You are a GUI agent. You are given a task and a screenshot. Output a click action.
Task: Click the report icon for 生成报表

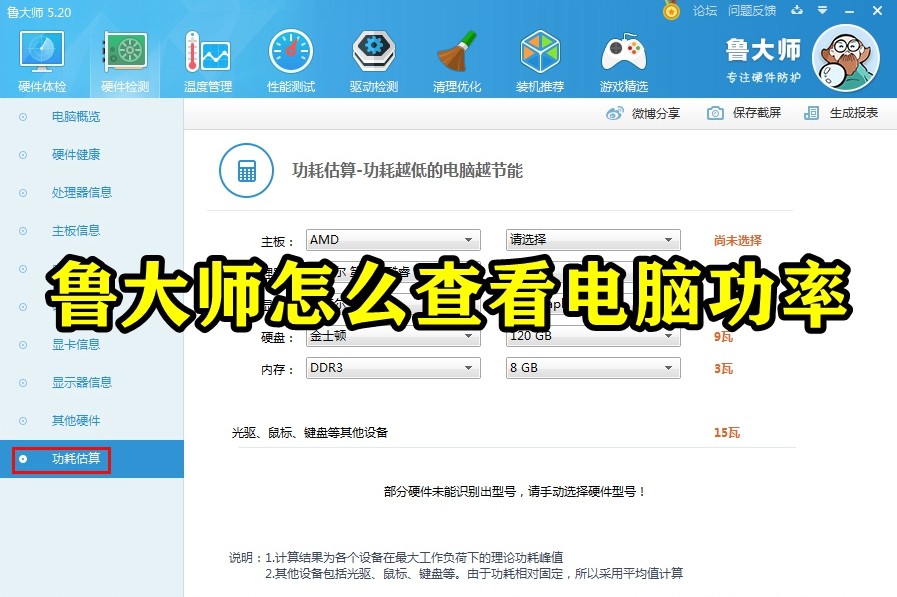[x=811, y=113]
